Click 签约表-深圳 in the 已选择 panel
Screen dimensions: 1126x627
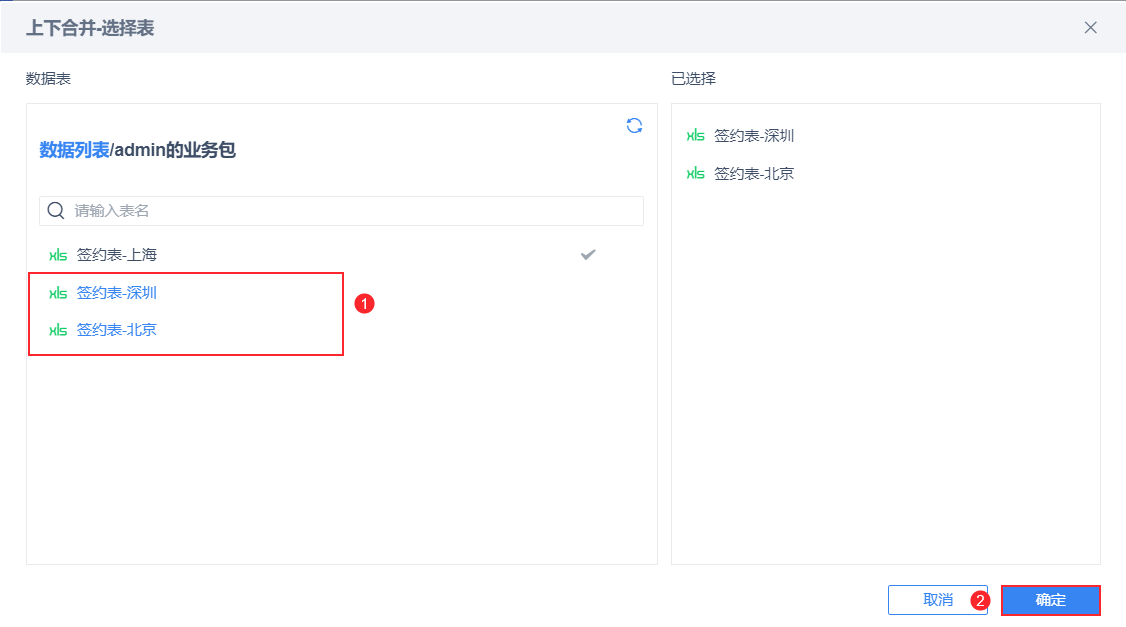754,136
